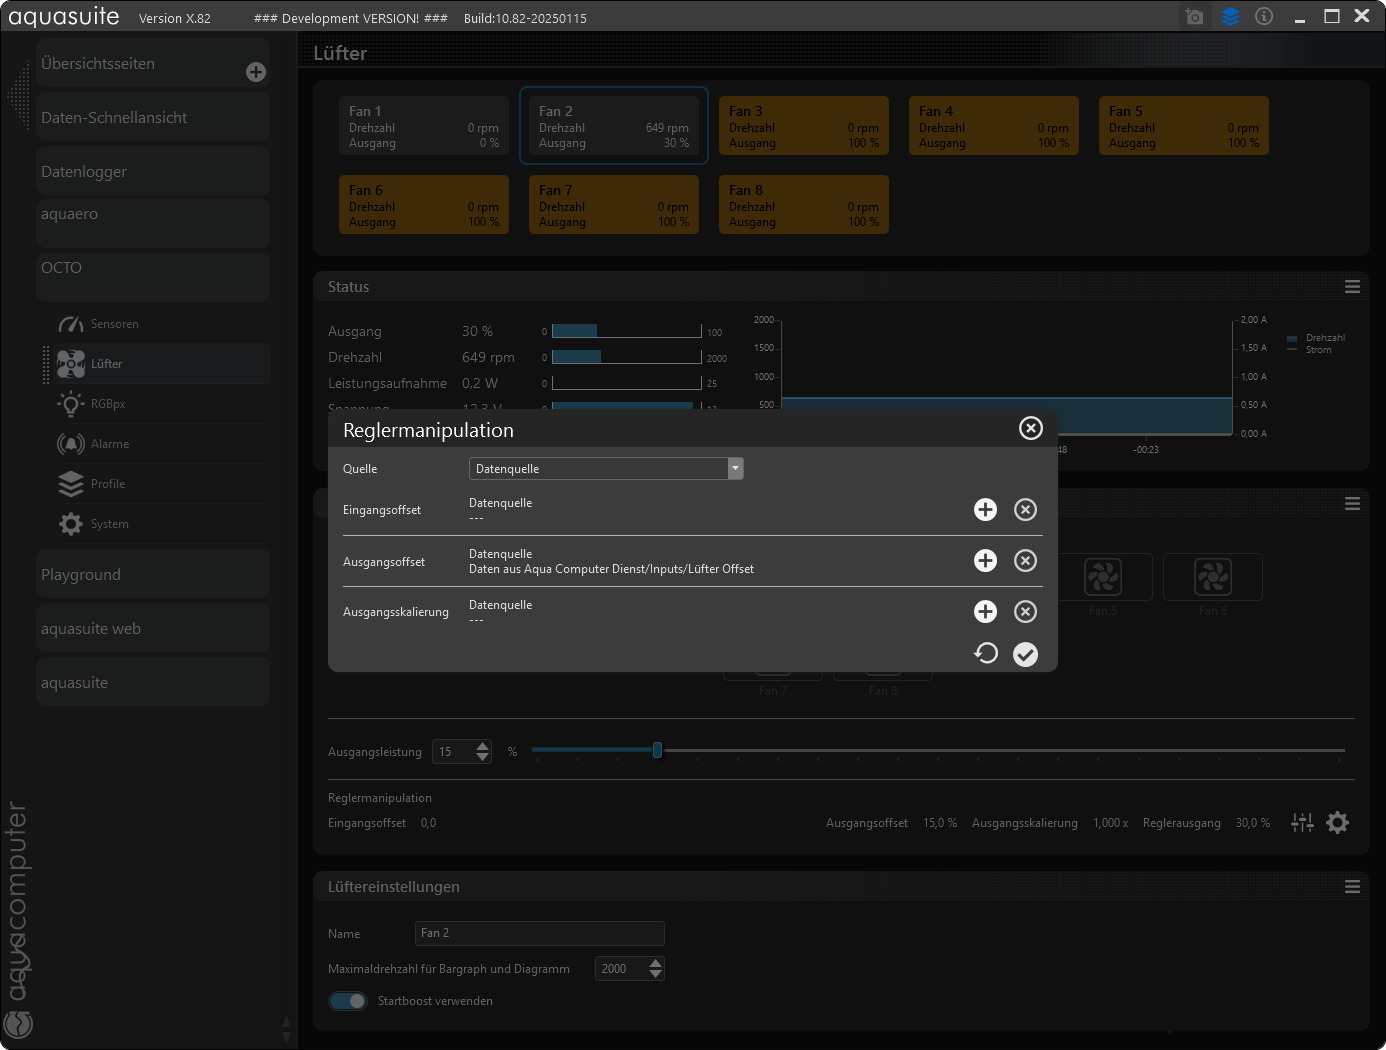Click the screenshot camera icon in title bar

(x=1194, y=17)
